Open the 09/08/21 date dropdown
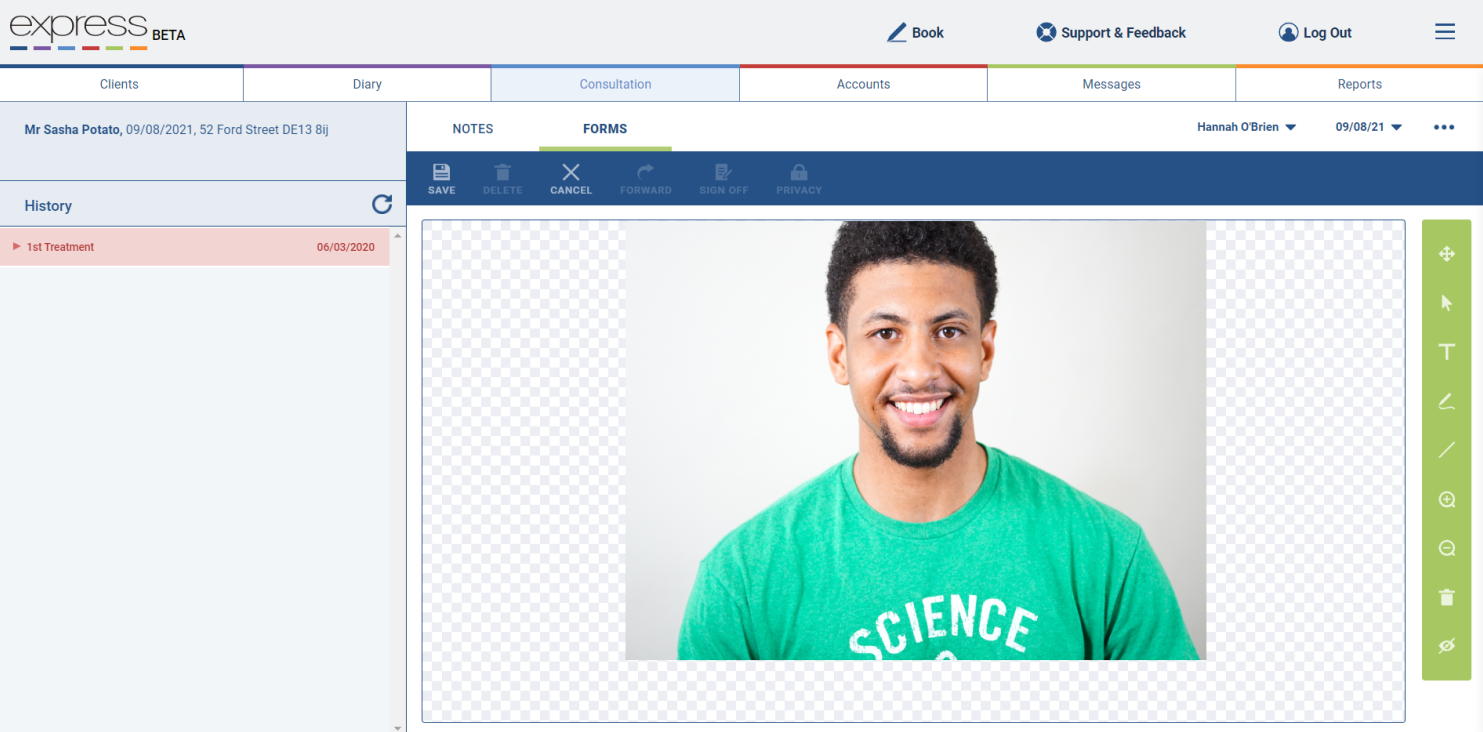 click(x=1369, y=127)
